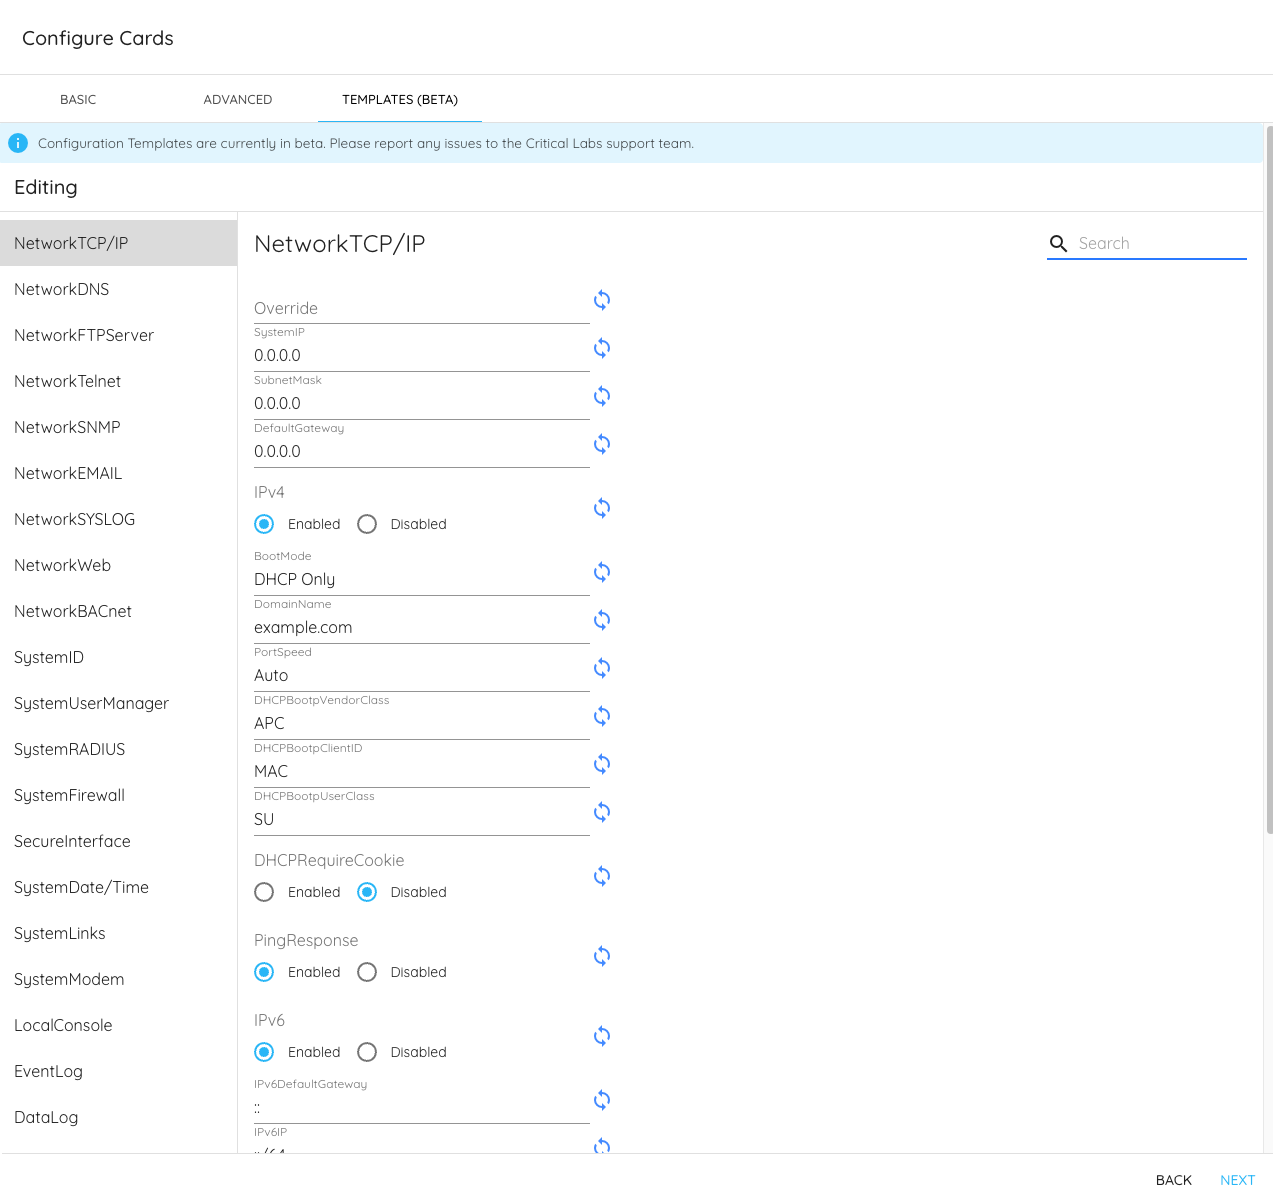Reset the DomainName field

click(x=602, y=620)
